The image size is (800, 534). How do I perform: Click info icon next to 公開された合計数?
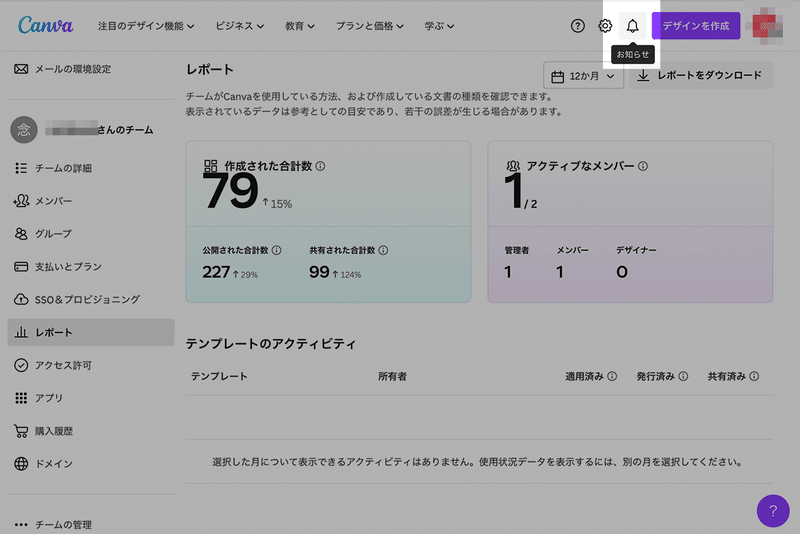tap(277, 250)
